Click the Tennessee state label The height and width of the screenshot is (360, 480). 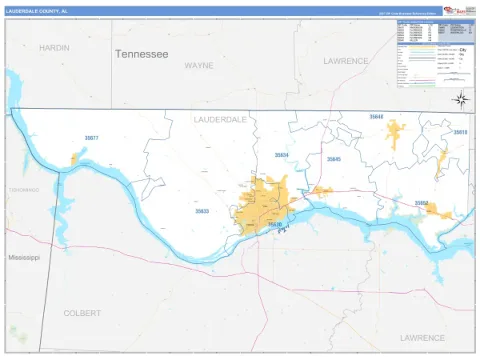[x=142, y=54]
